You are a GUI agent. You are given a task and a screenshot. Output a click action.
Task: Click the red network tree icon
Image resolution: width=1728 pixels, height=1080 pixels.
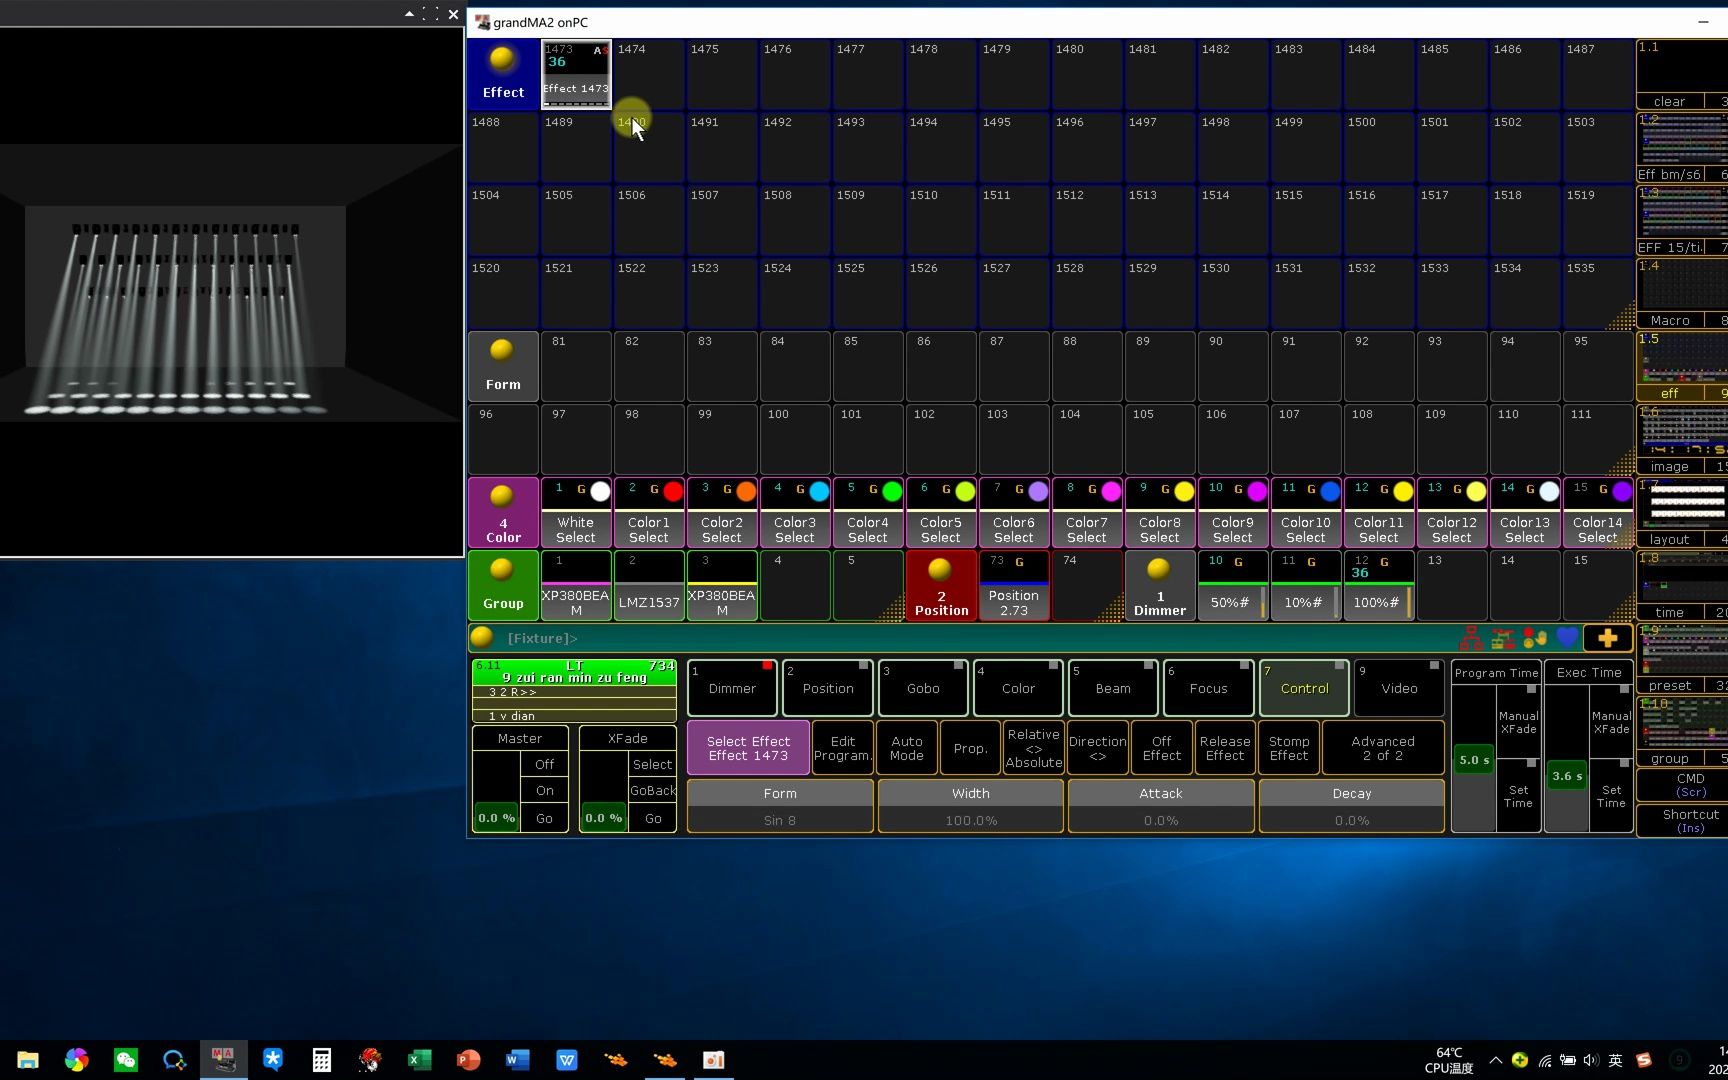[x=1471, y=638]
